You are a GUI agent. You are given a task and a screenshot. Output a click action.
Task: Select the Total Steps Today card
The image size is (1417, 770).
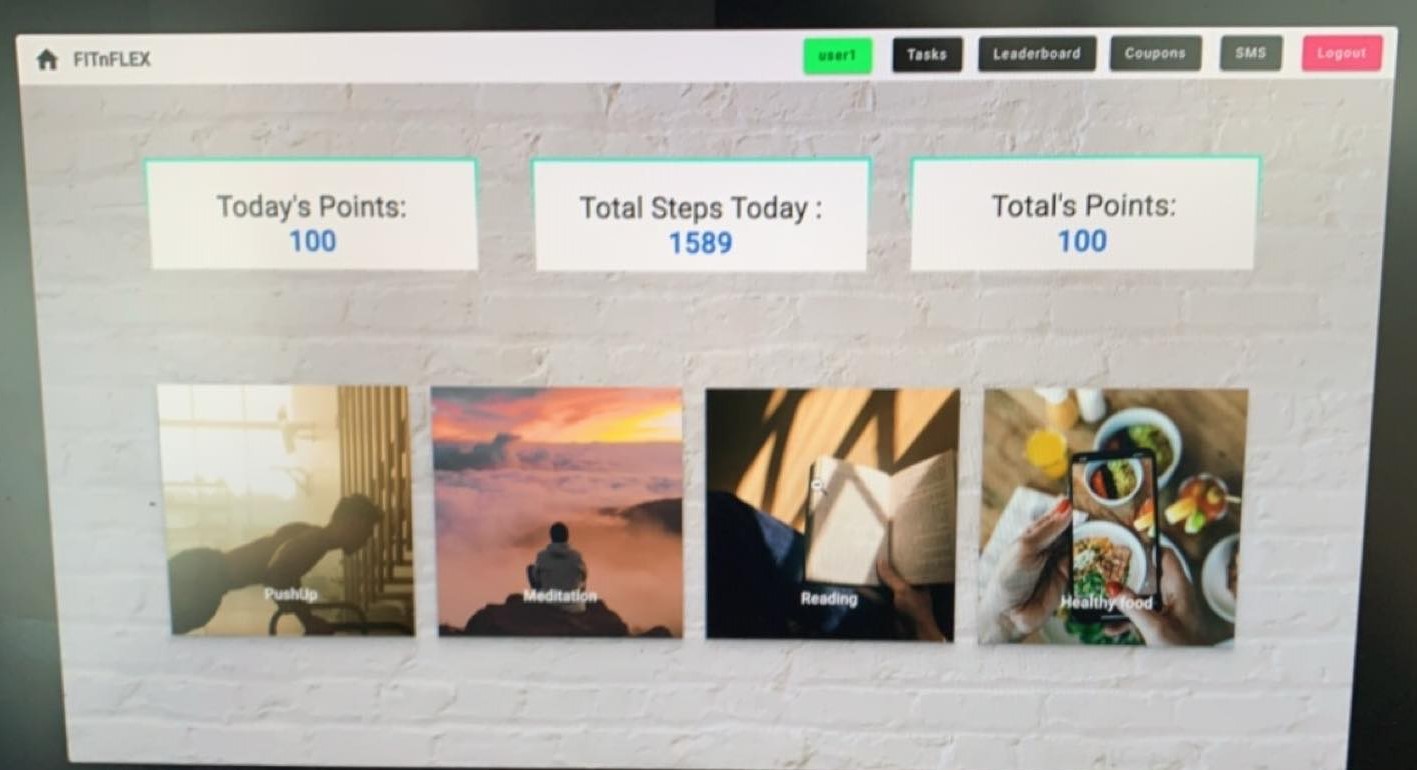pos(701,215)
